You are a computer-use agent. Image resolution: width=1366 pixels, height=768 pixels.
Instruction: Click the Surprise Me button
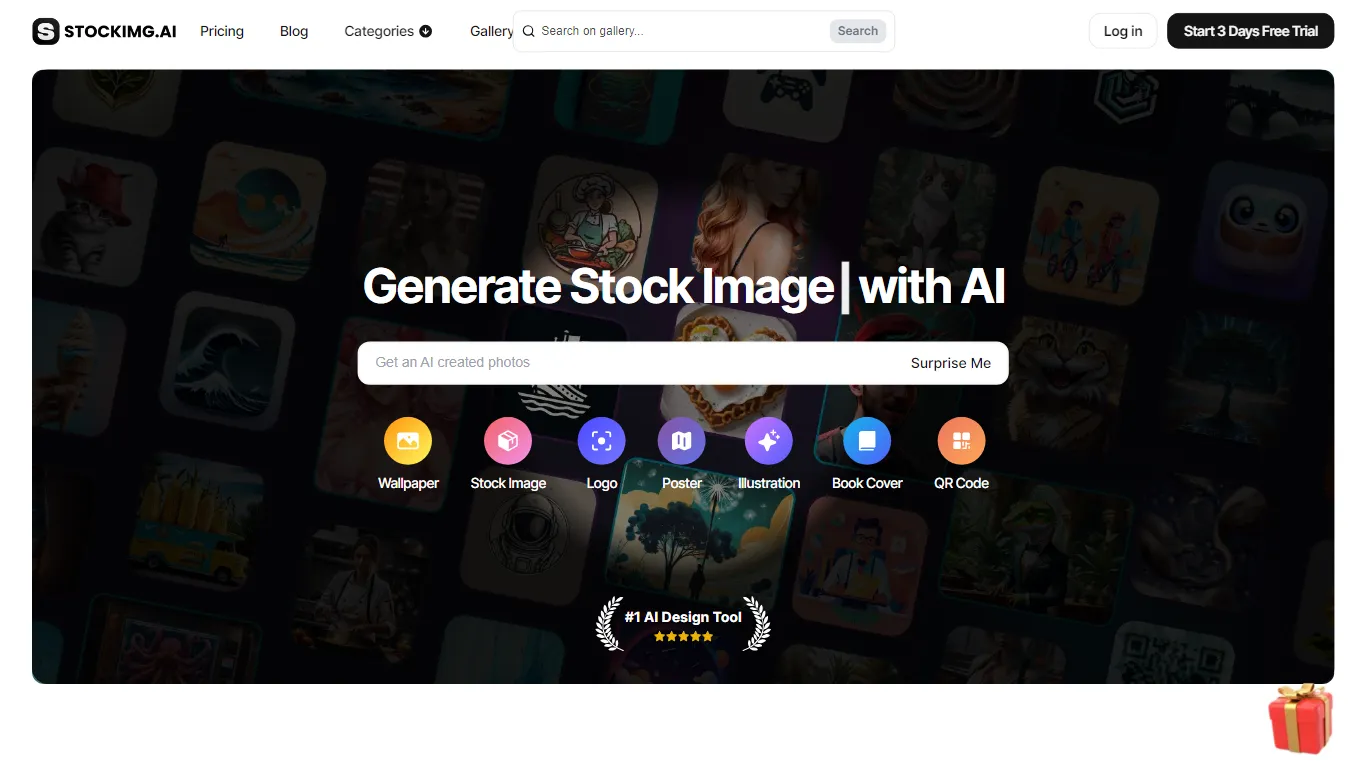tap(951, 363)
